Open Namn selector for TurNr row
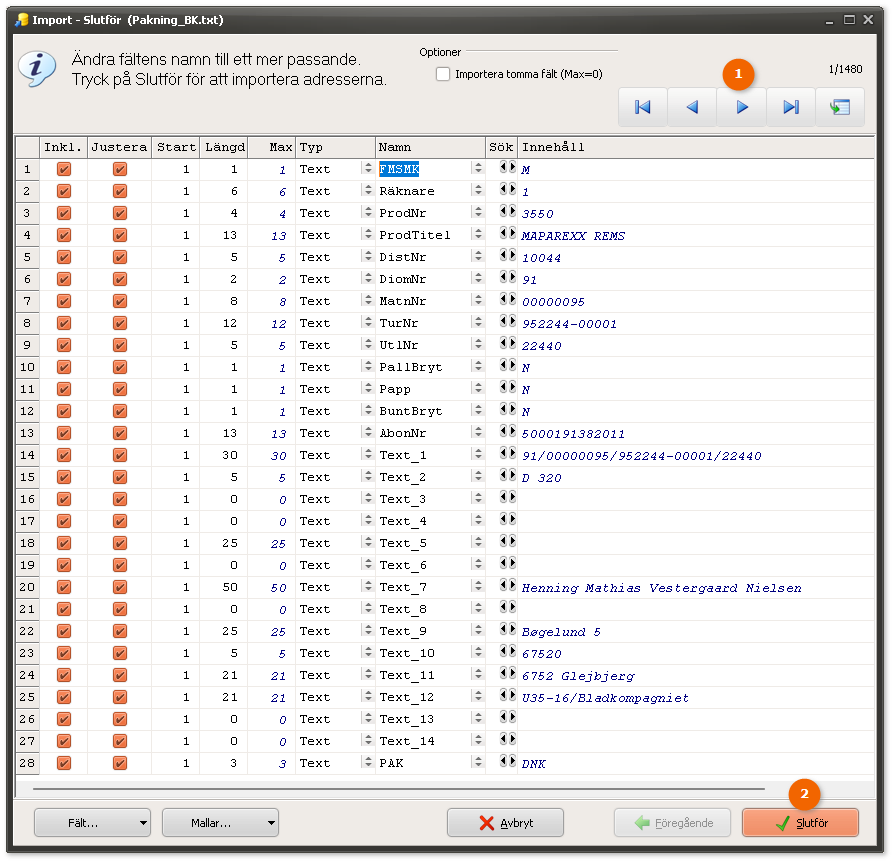The image size is (894, 863). (478, 323)
